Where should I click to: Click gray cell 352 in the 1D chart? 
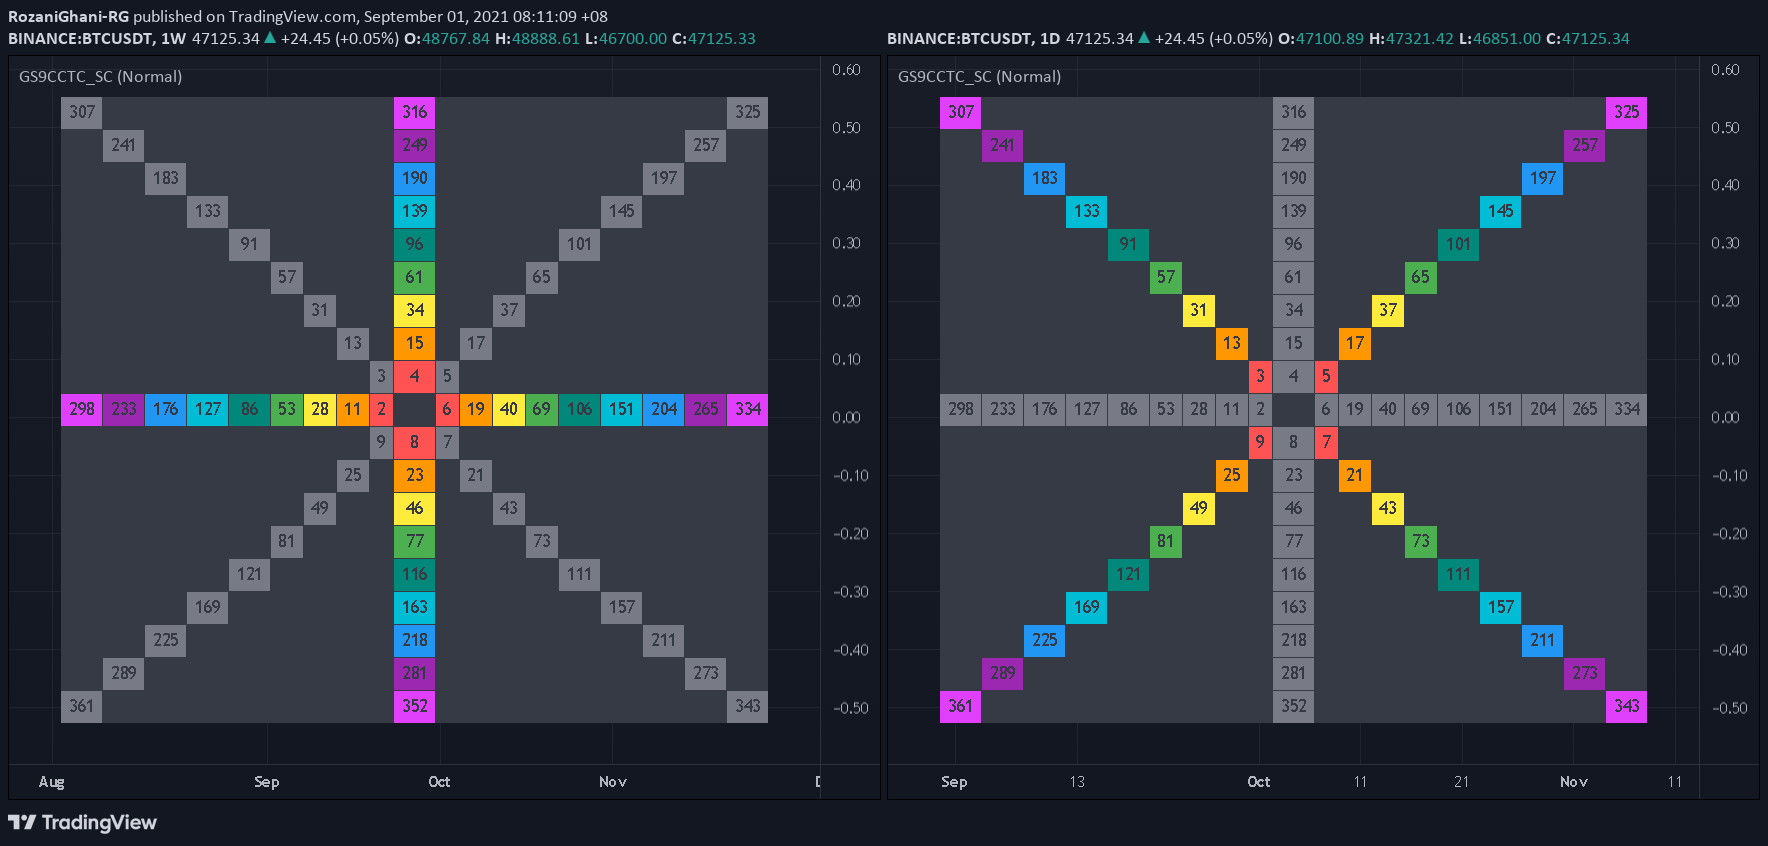pos(1294,706)
